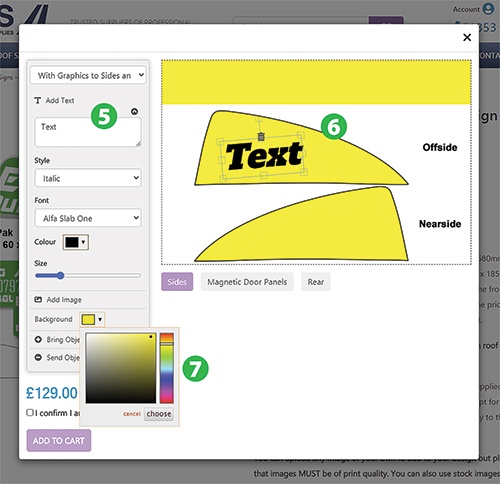Screen dimensions: 500x484
Task: Switch to the Rear tab
Action: tap(316, 282)
